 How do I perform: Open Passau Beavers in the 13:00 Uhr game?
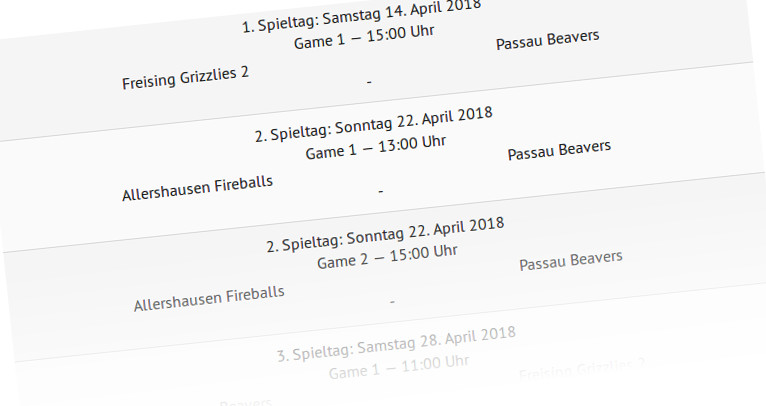(559, 150)
